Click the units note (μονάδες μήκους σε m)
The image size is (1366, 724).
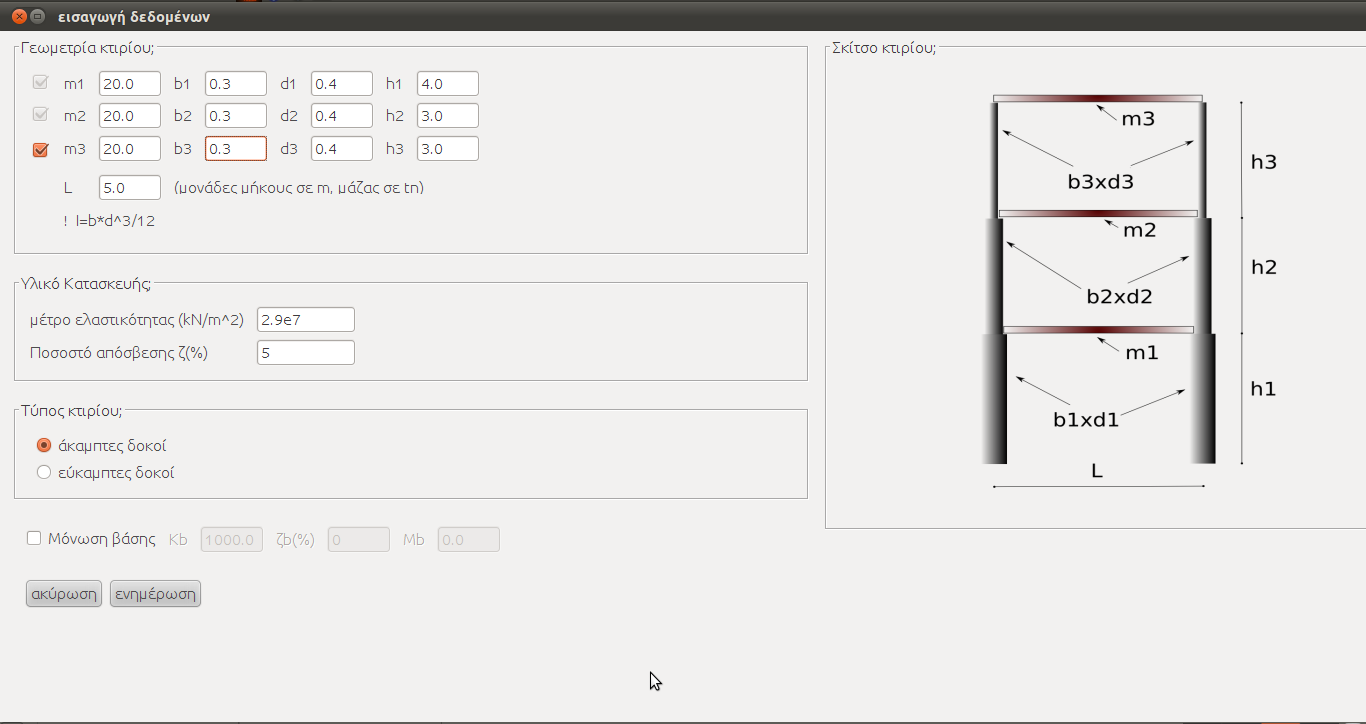click(298, 188)
